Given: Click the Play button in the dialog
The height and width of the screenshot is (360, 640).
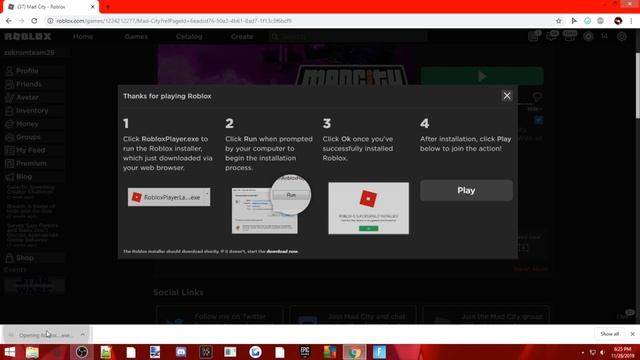Looking at the screenshot, I should pyautogui.click(x=466, y=191).
